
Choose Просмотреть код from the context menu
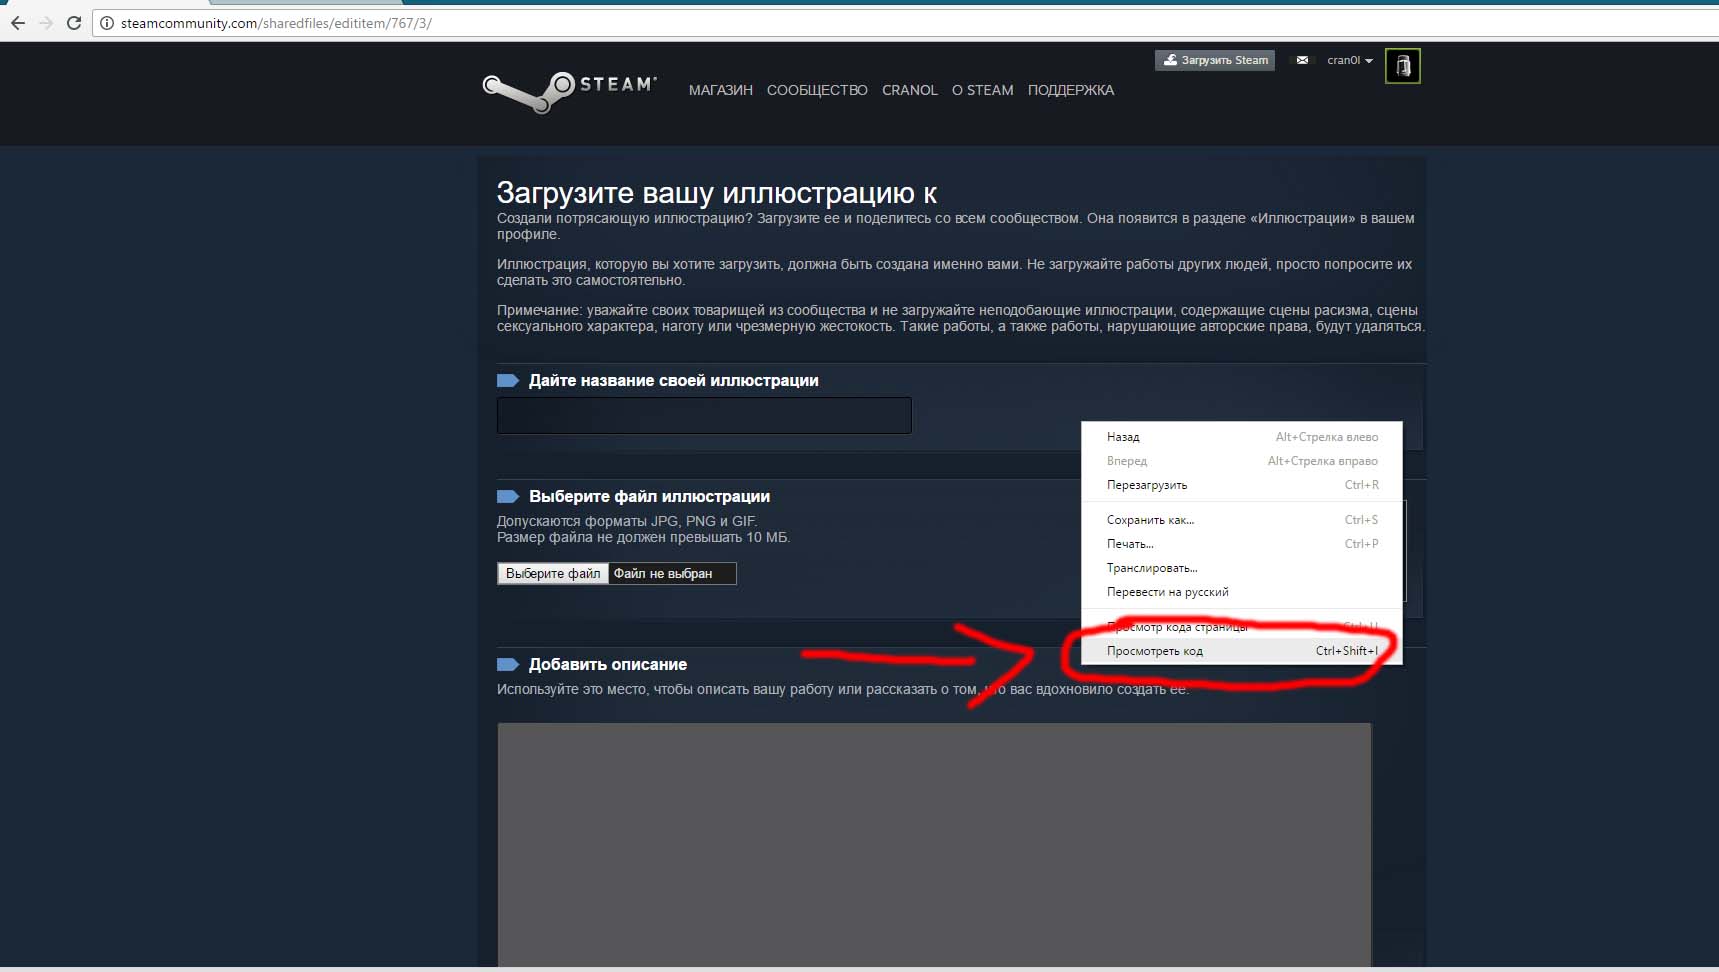click(1241, 651)
